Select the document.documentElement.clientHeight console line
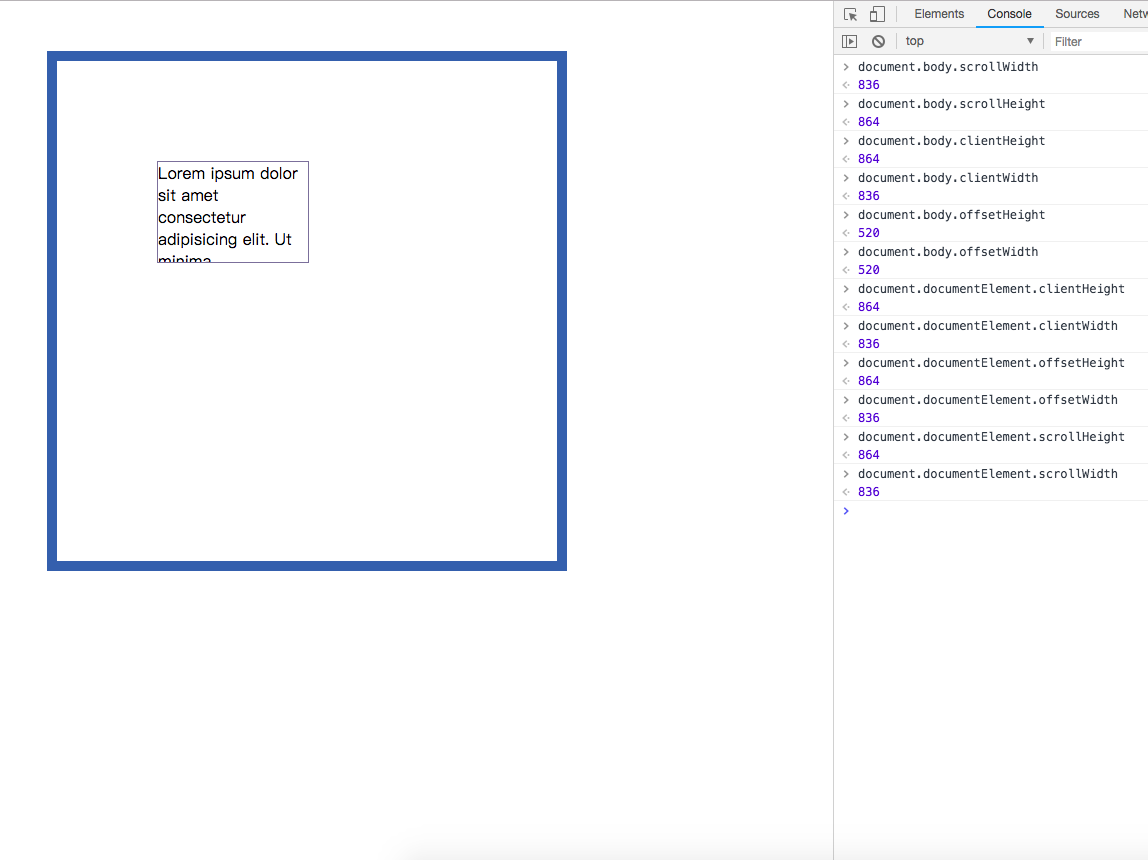The width and height of the screenshot is (1148, 860). coord(991,289)
